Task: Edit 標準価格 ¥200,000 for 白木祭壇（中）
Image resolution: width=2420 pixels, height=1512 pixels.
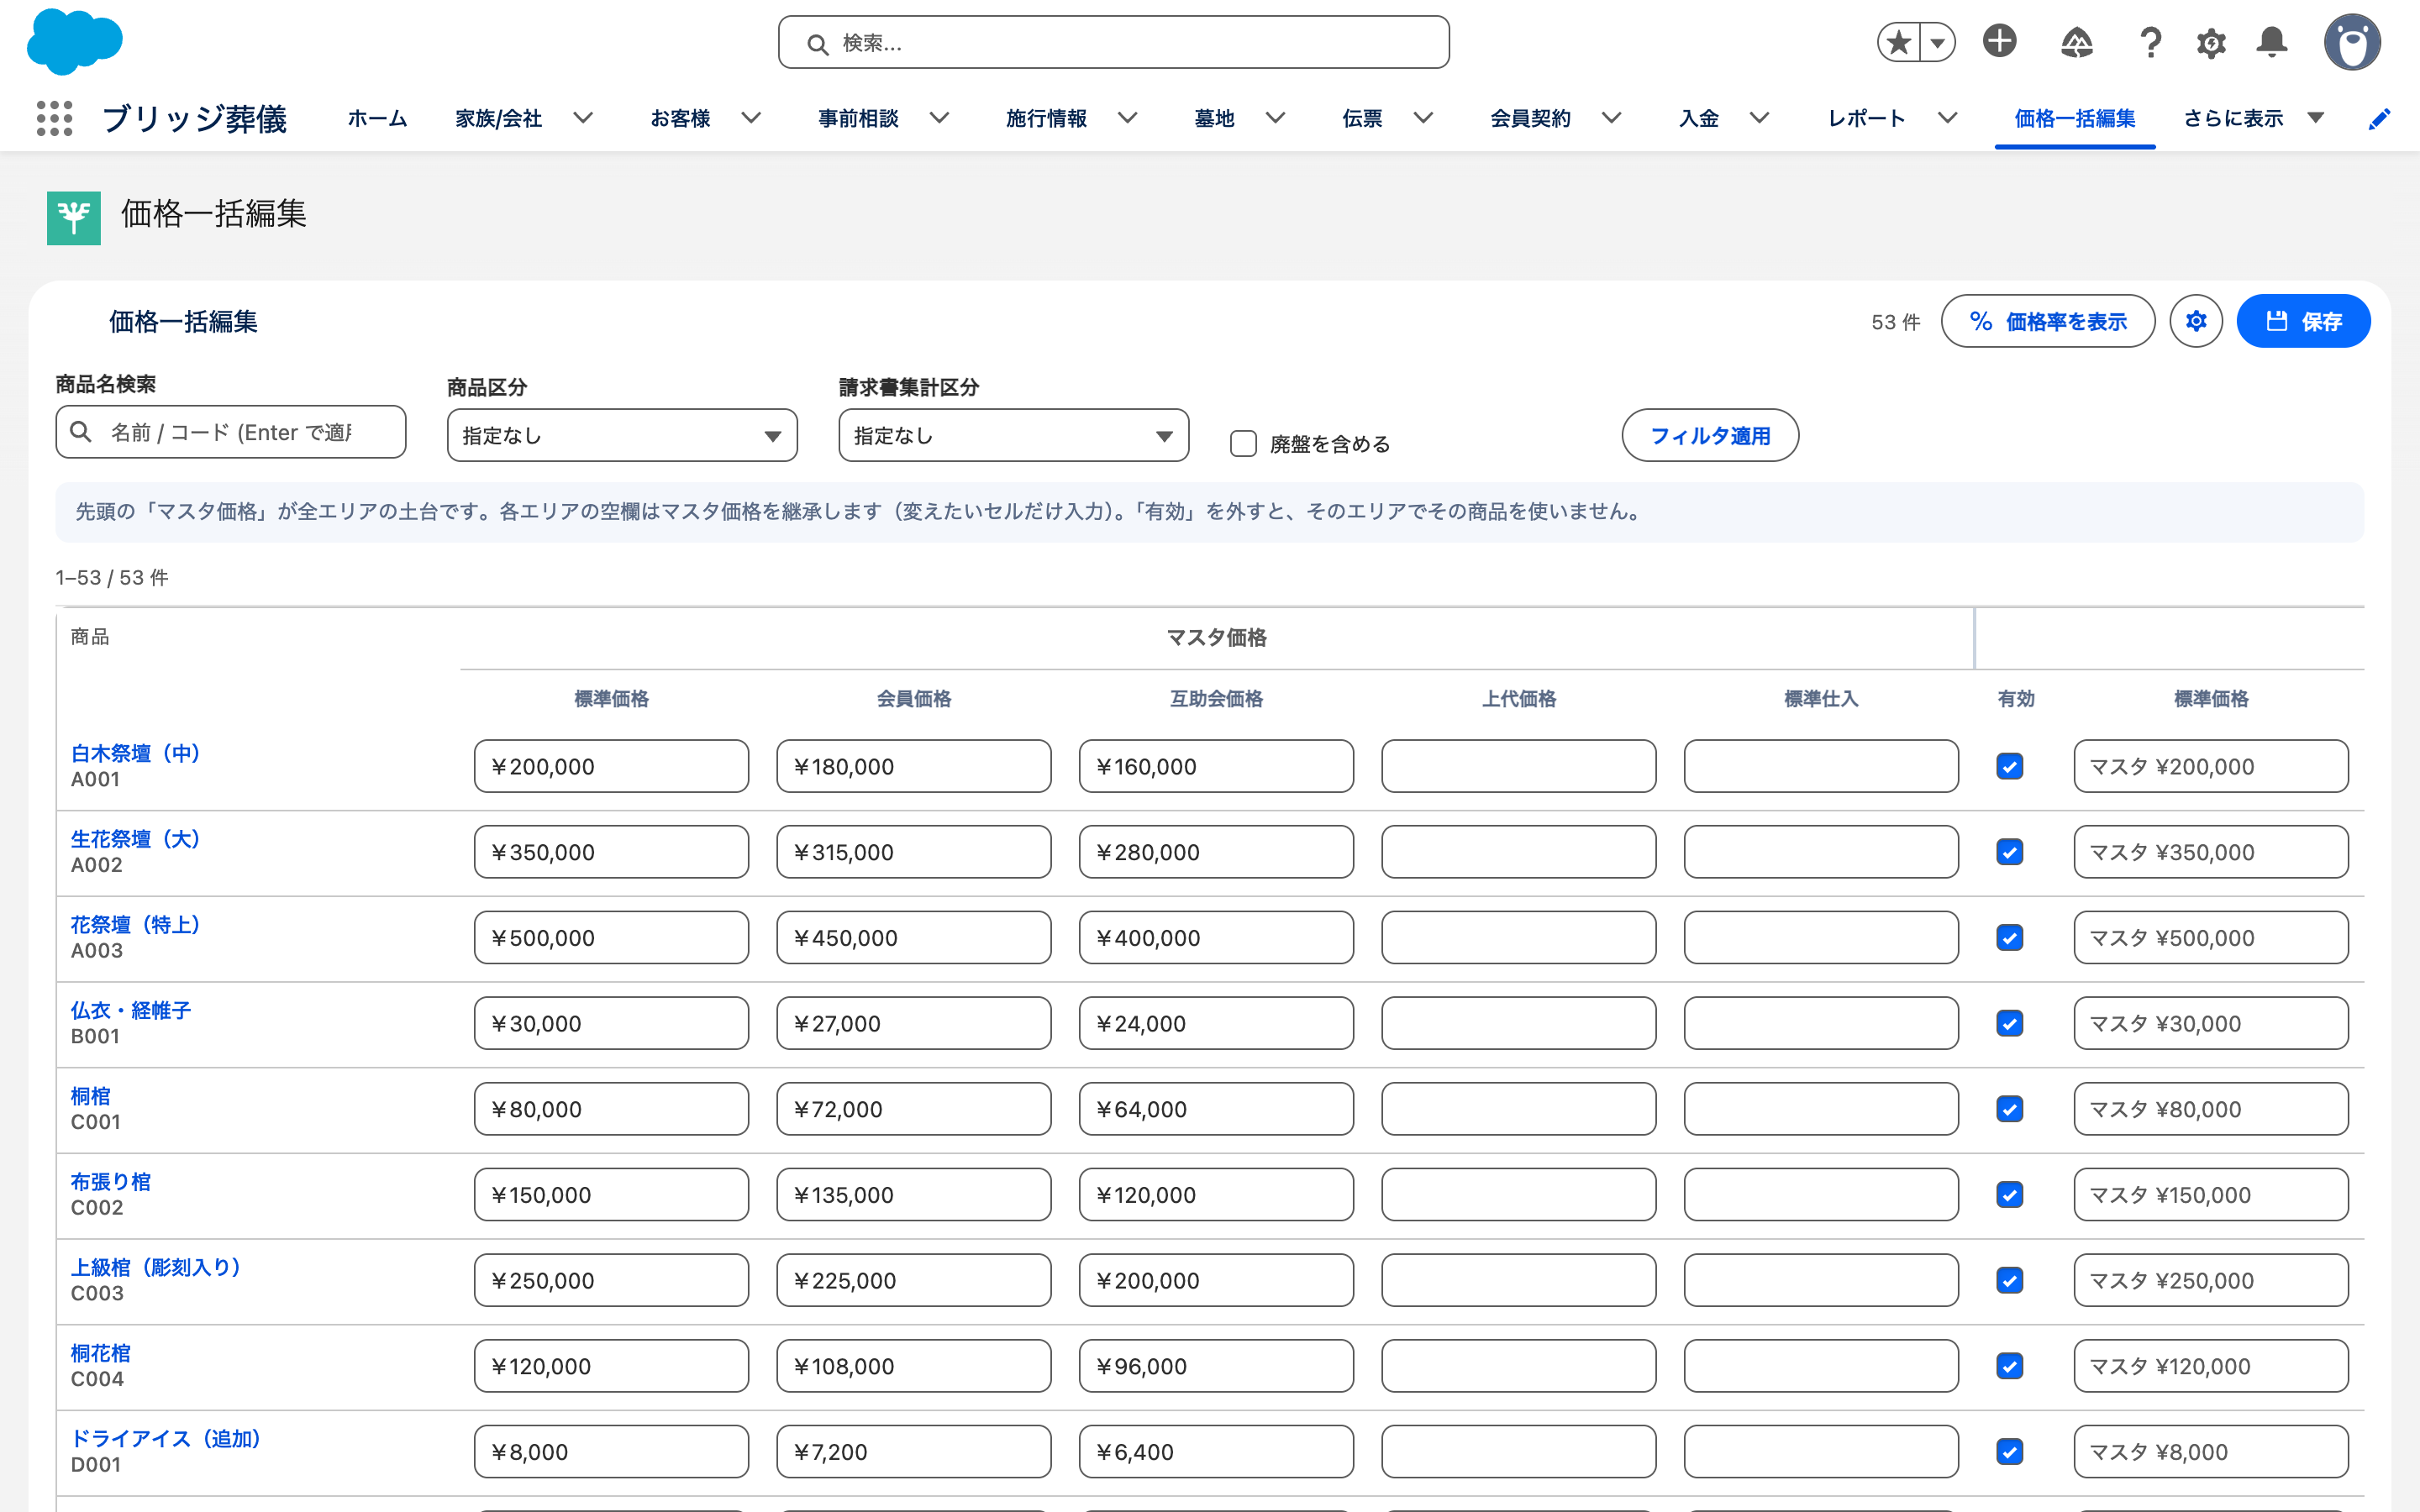Action: [x=611, y=766]
